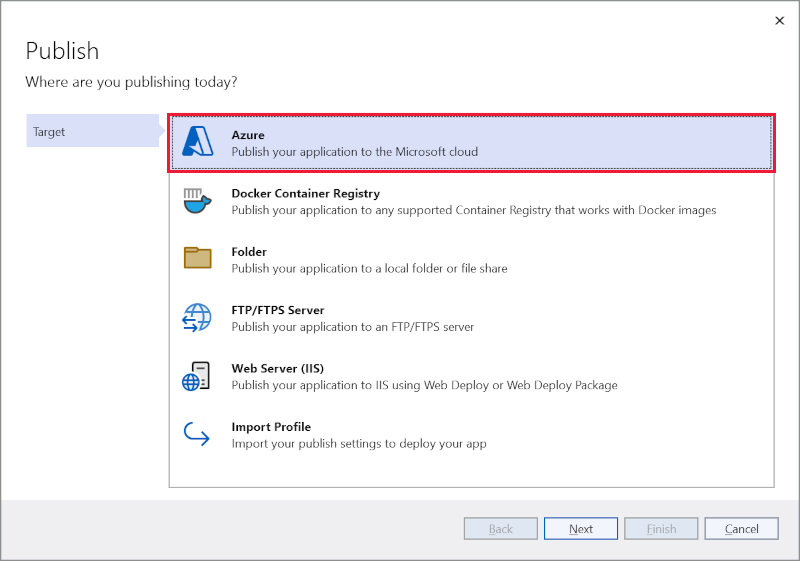Select the Import Profile title
This screenshot has height=561, width=800.
pyautogui.click(x=271, y=427)
